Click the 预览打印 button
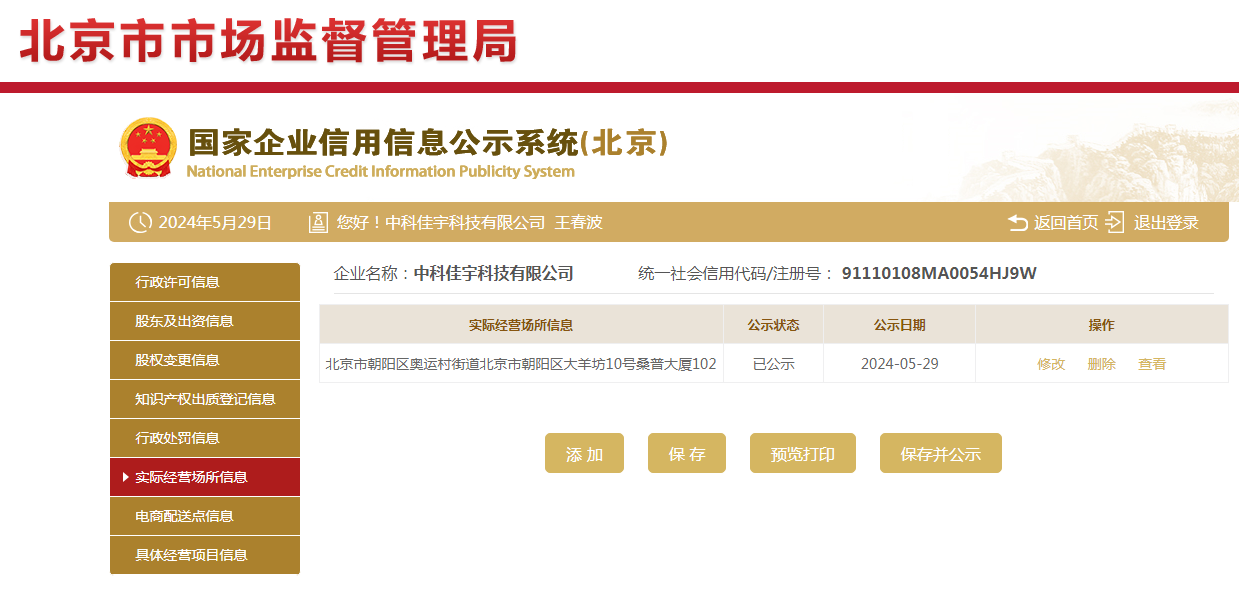Viewport: 1239px width, 607px height. tap(803, 453)
